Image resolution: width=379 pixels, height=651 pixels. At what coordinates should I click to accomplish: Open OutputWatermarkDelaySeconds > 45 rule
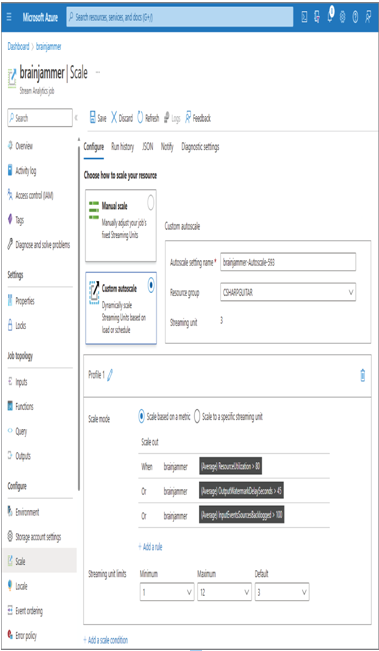click(x=242, y=491)
